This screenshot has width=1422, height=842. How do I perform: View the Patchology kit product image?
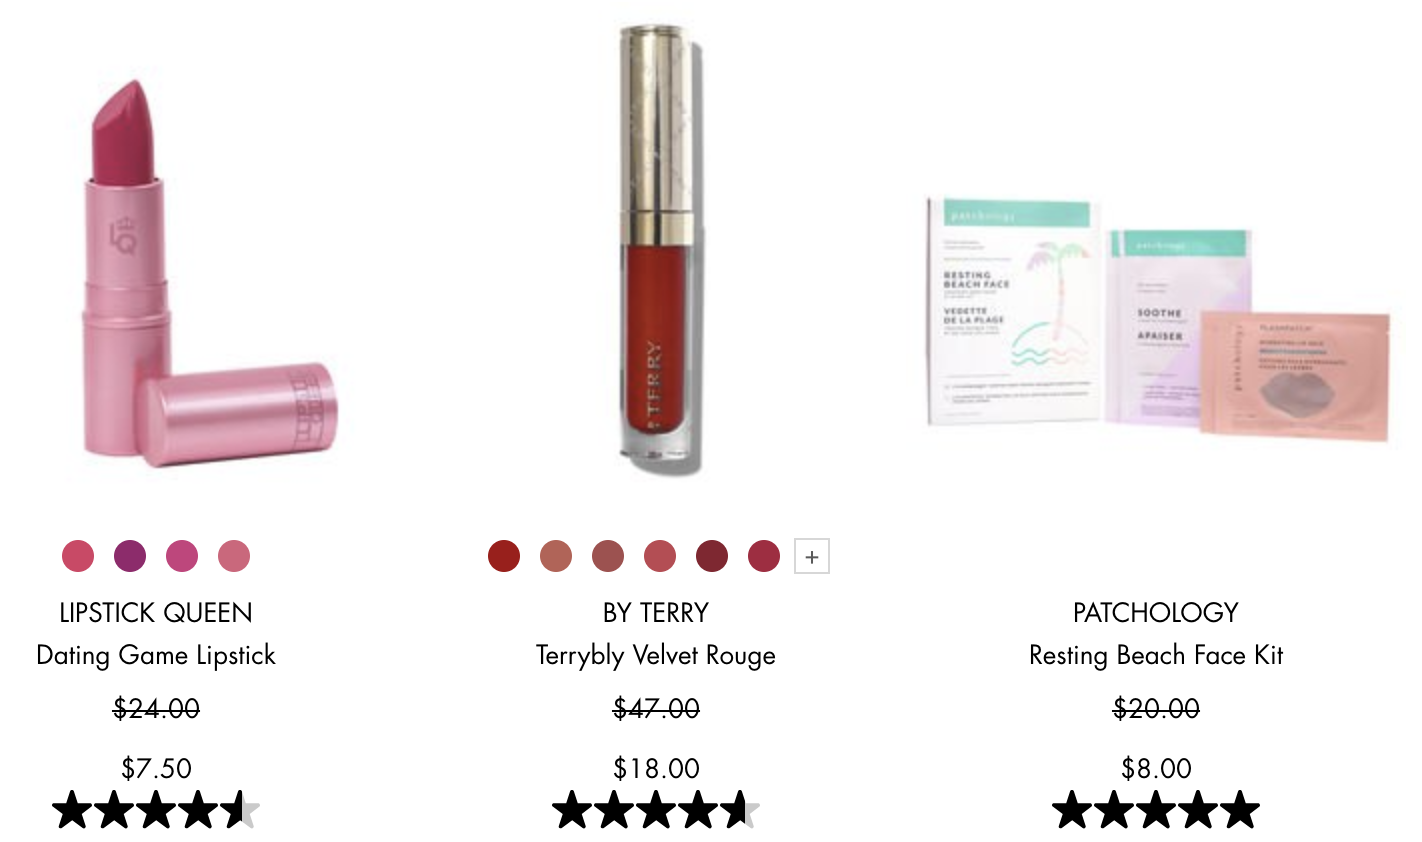coord(1157,317)
